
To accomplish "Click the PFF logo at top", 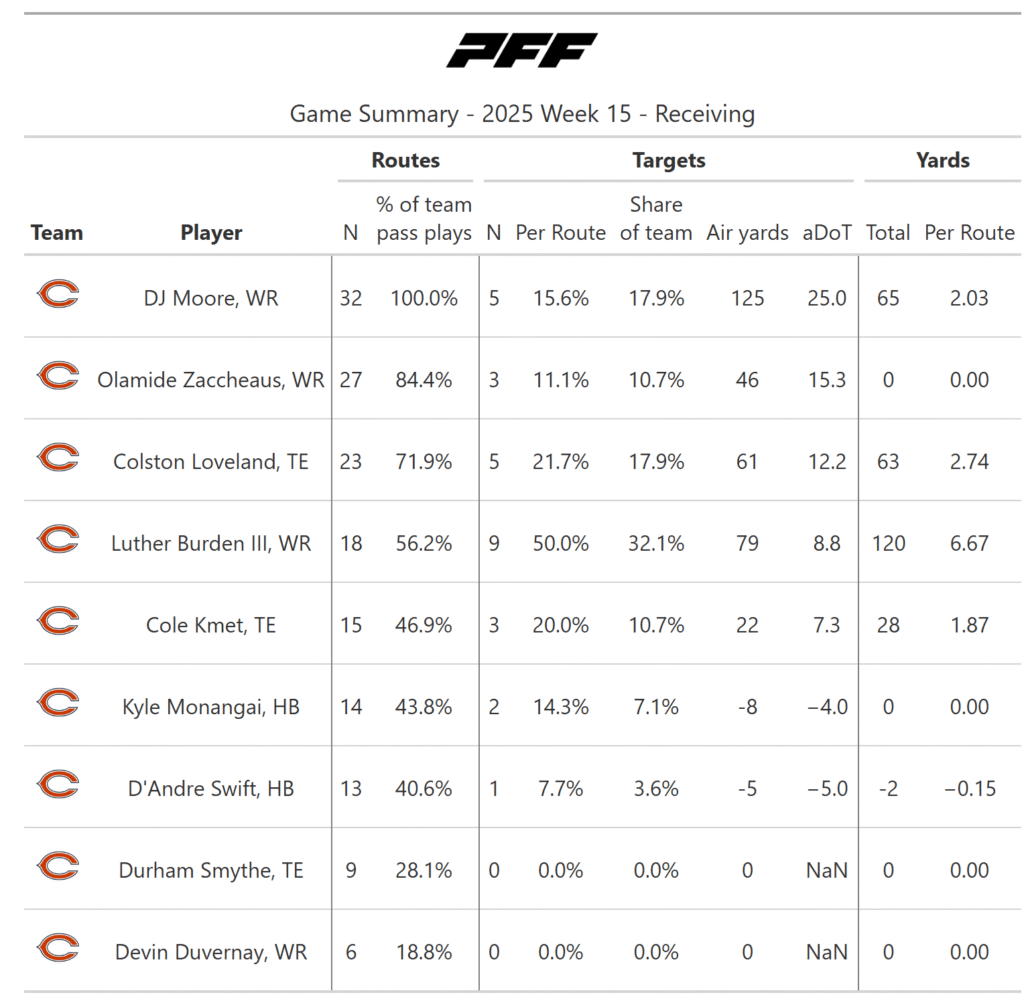I will [x=521, y=51].
